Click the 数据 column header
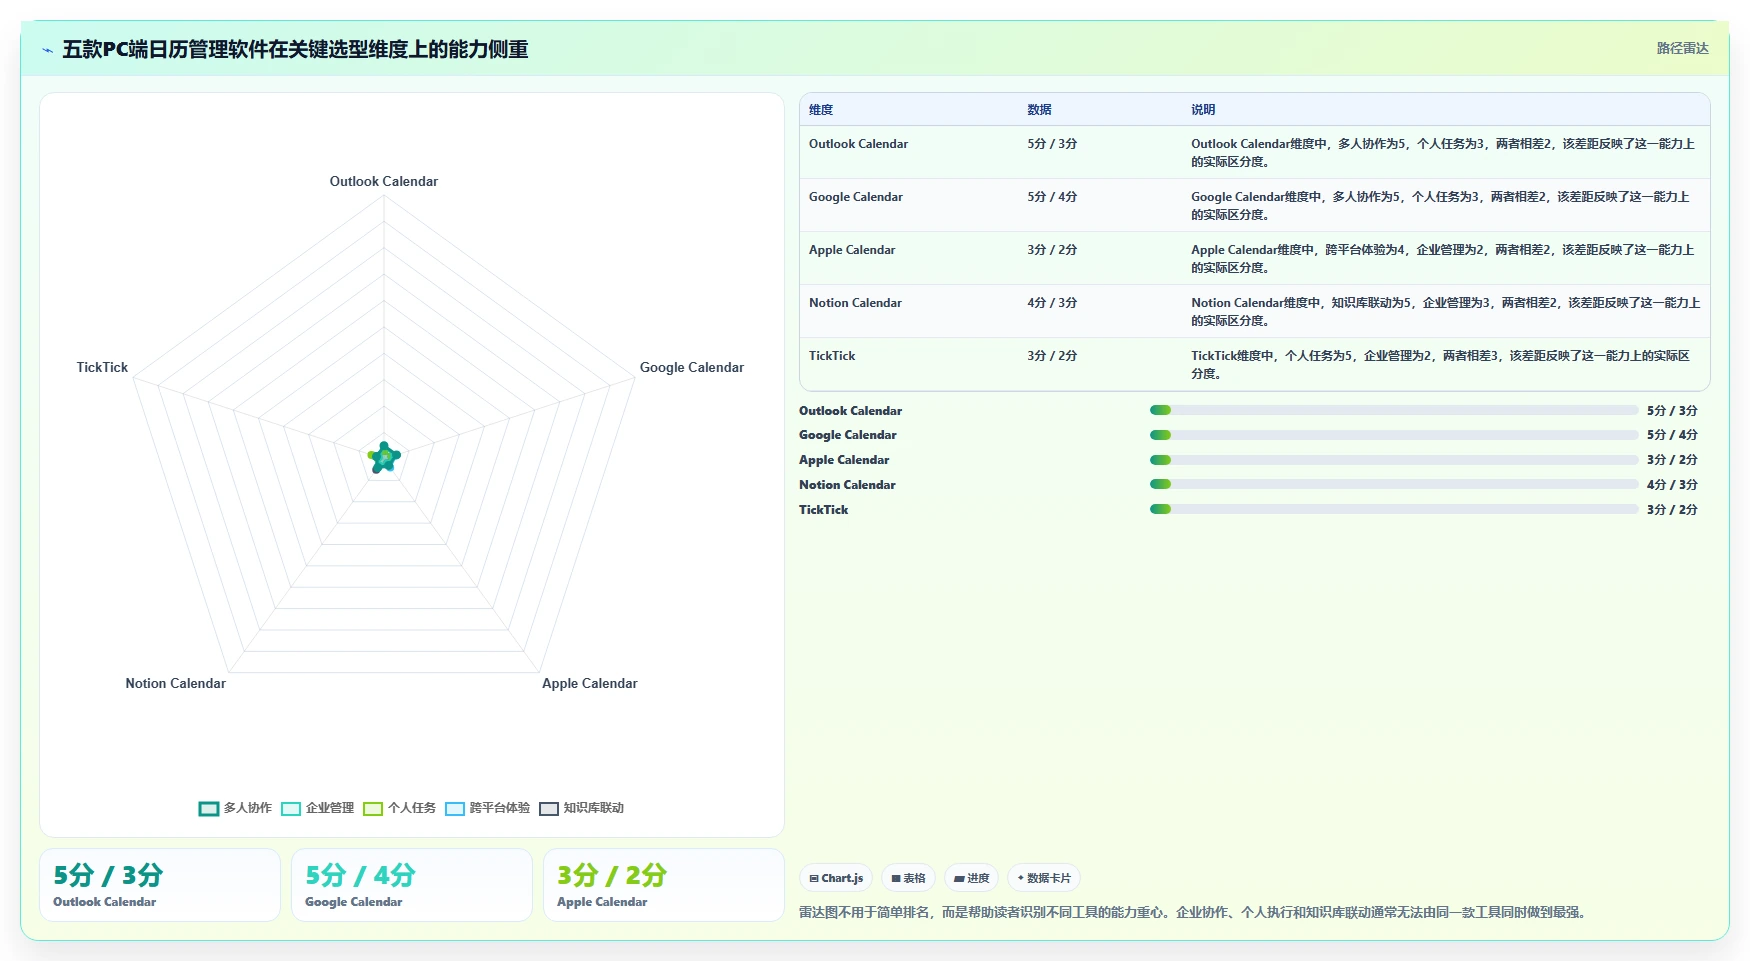 (1039, 110)
